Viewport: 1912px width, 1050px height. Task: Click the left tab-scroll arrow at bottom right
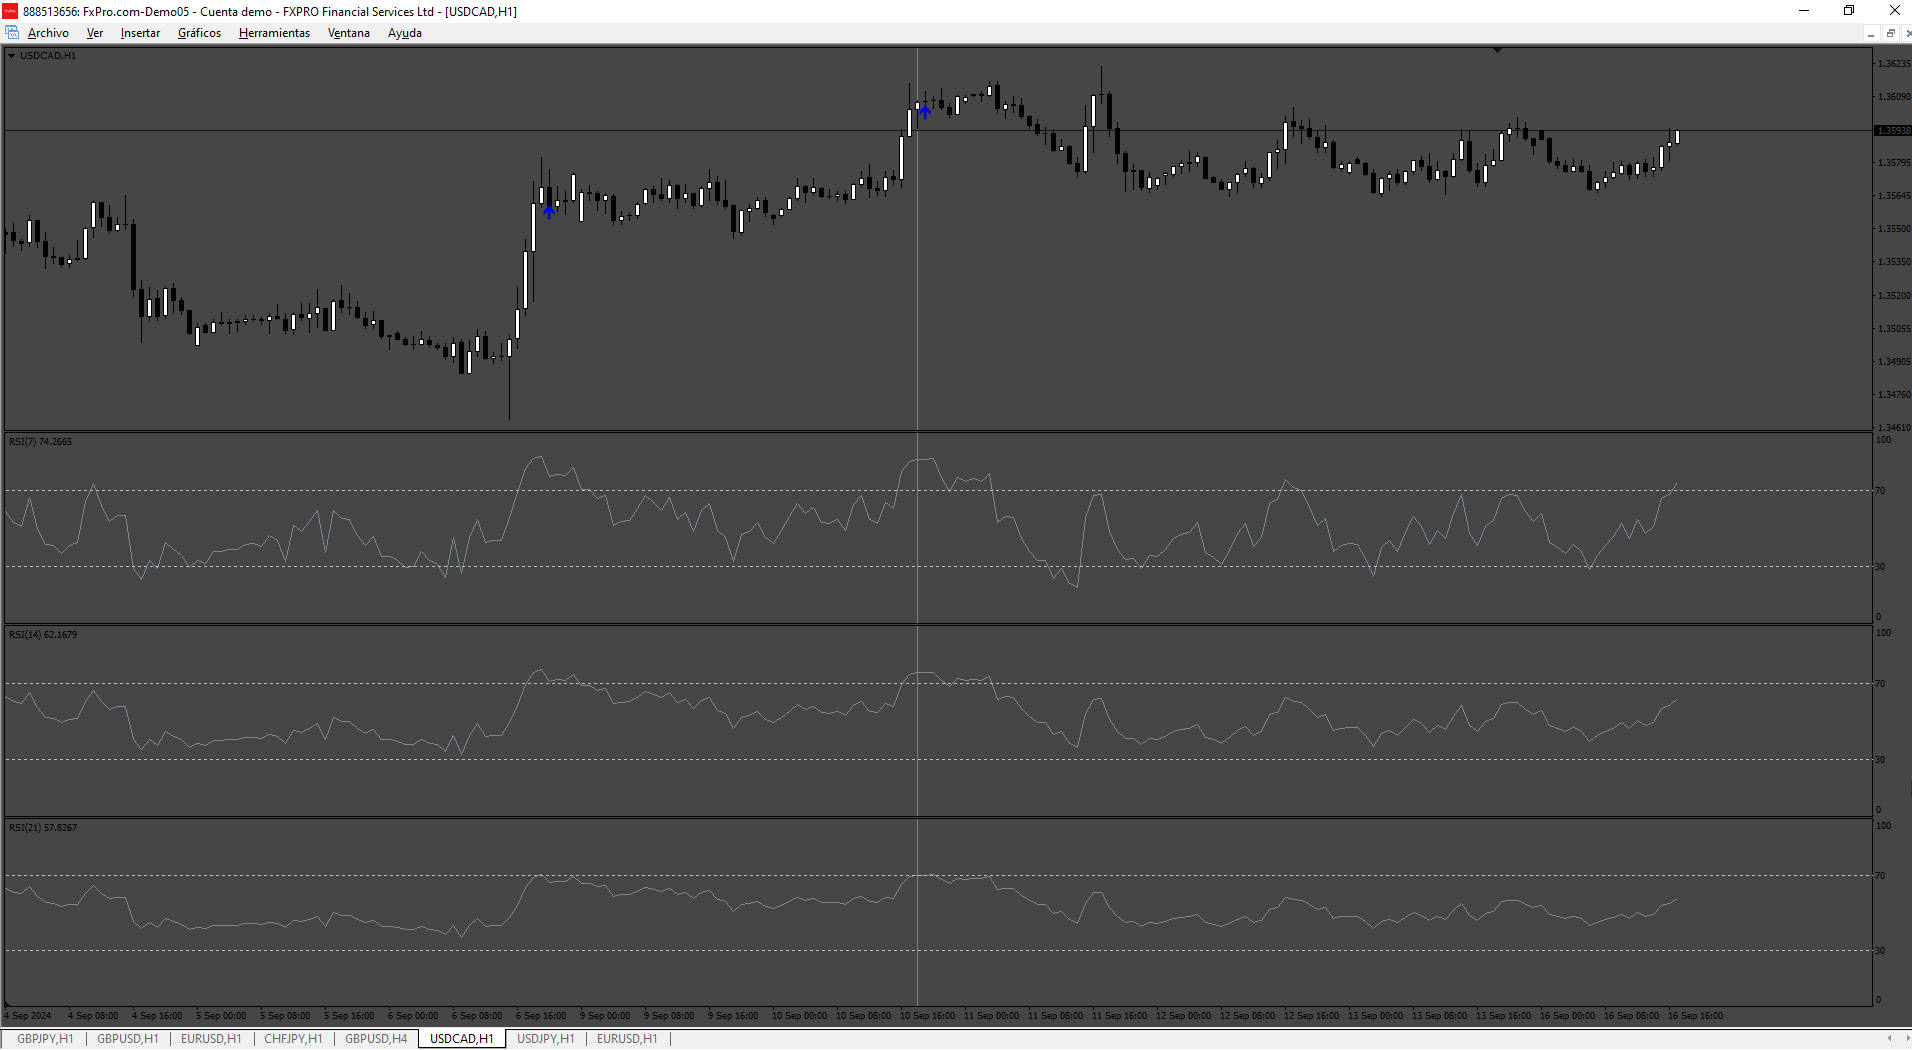[1889, 1038]
